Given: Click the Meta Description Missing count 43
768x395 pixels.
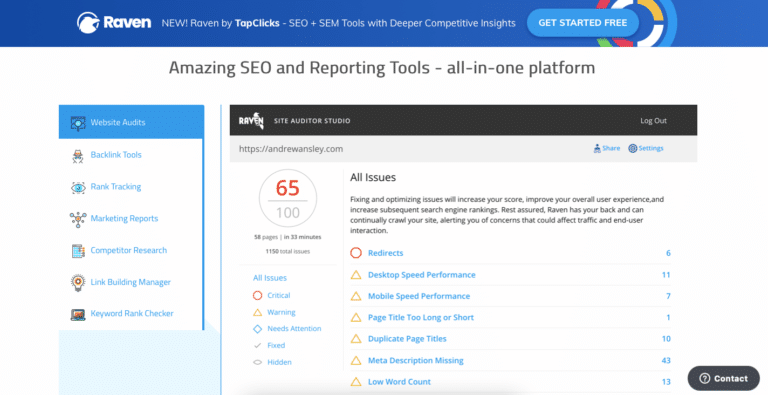Looking at the screenshot, I should [666, 361].
